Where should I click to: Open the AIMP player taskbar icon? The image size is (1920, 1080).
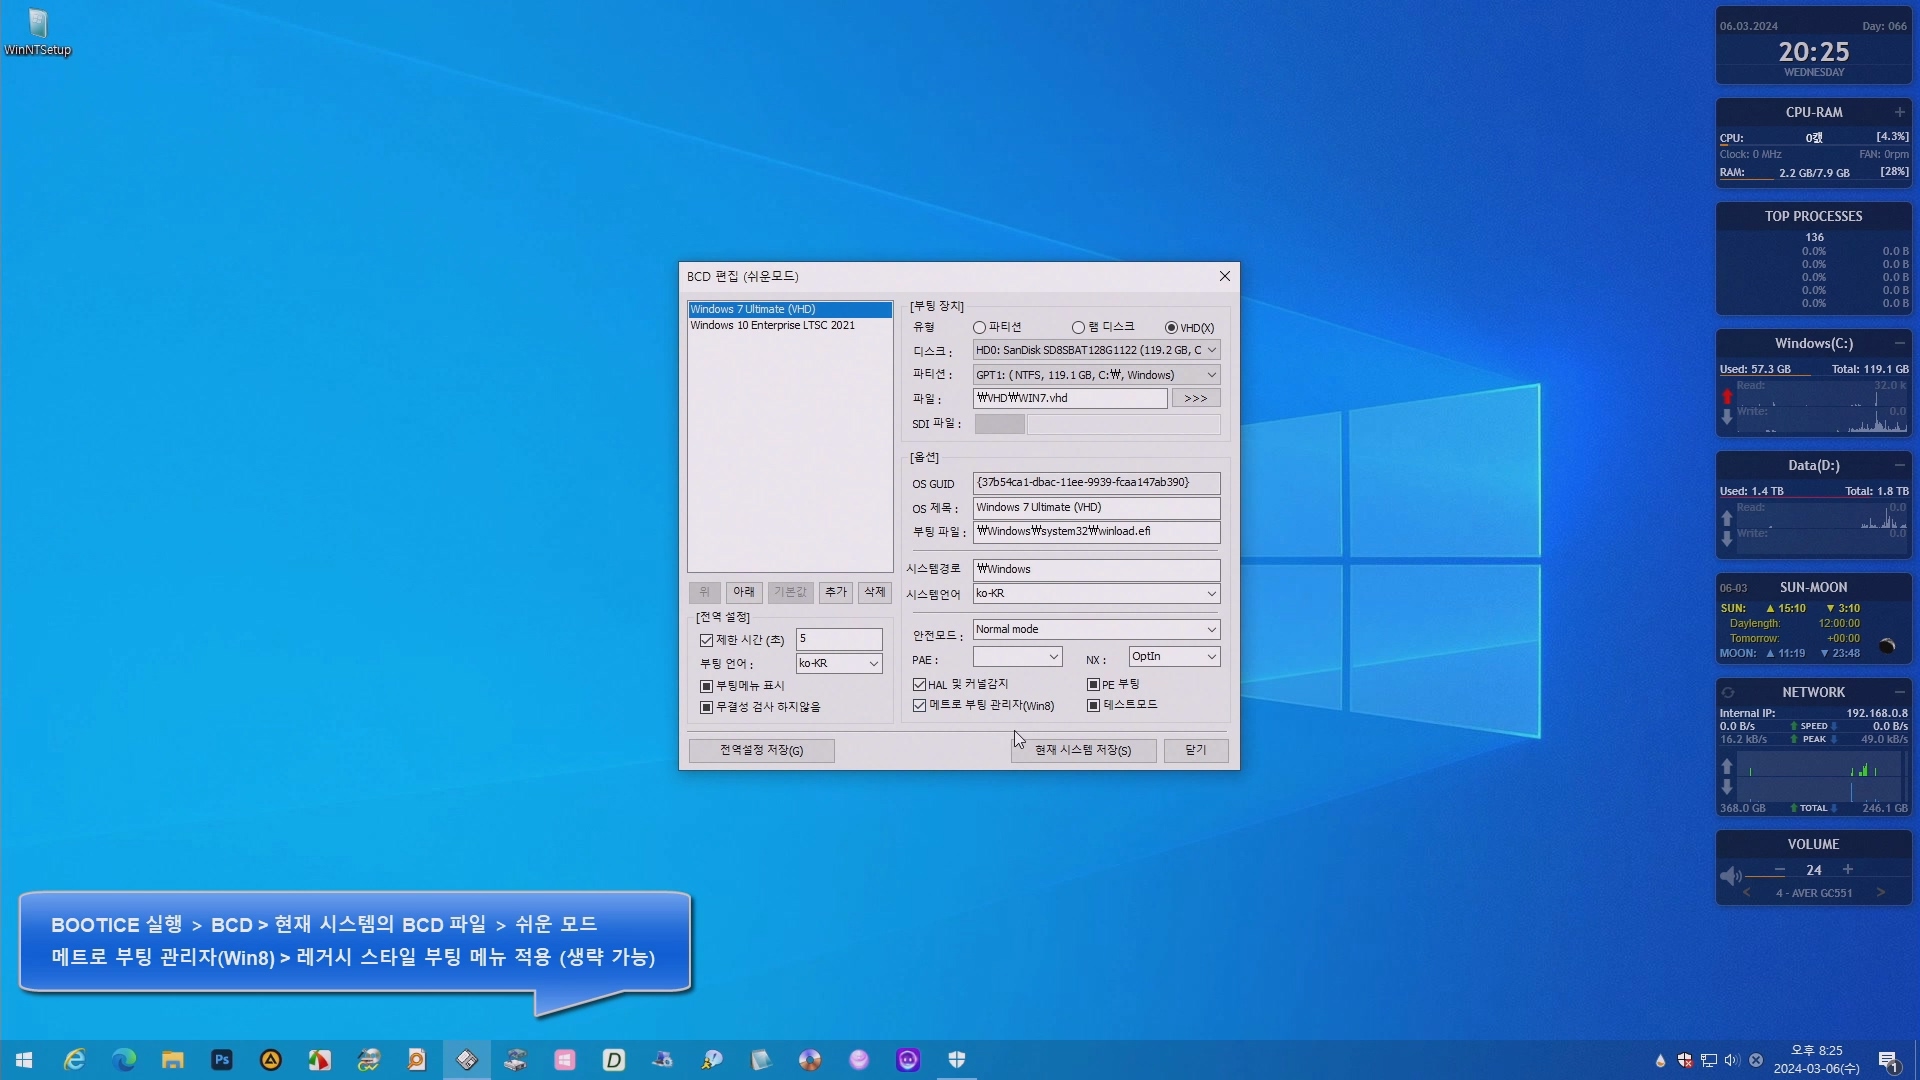pos(270,1060)
